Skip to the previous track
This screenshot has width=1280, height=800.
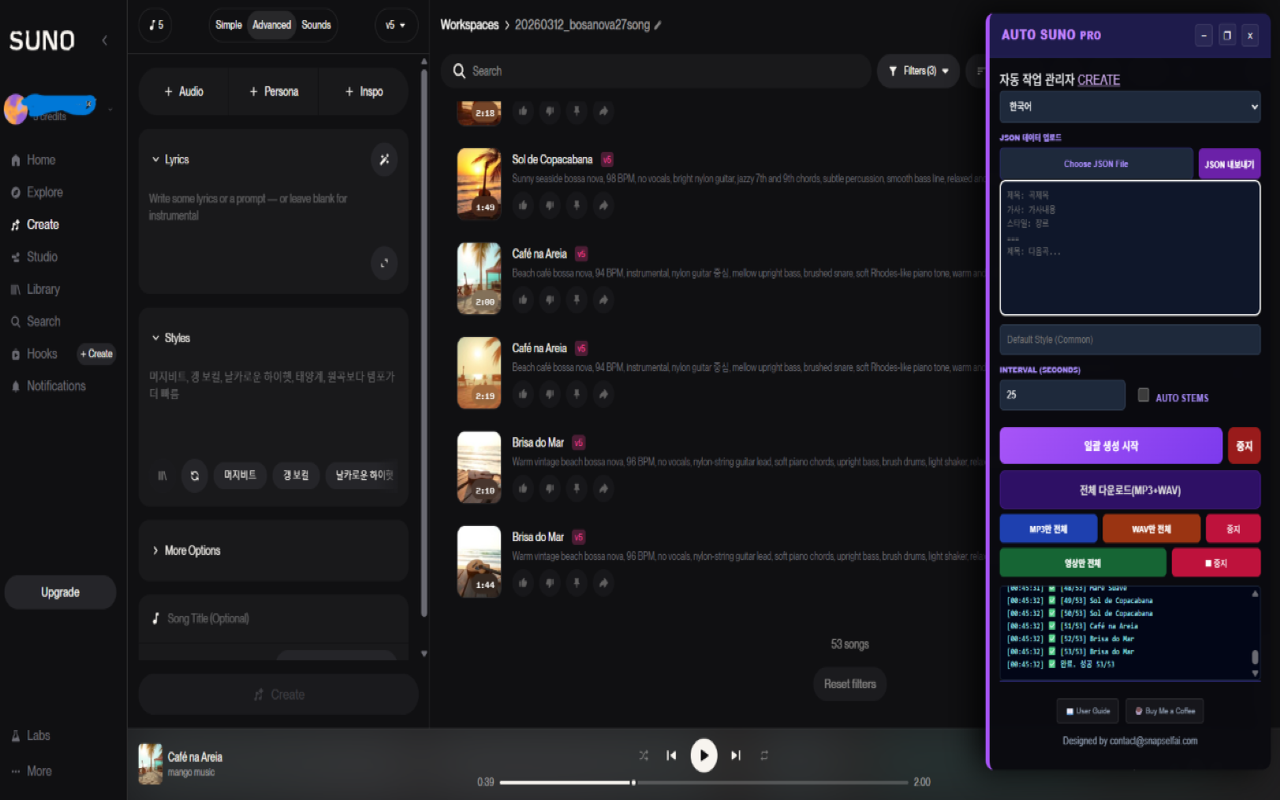coord(672,755)
